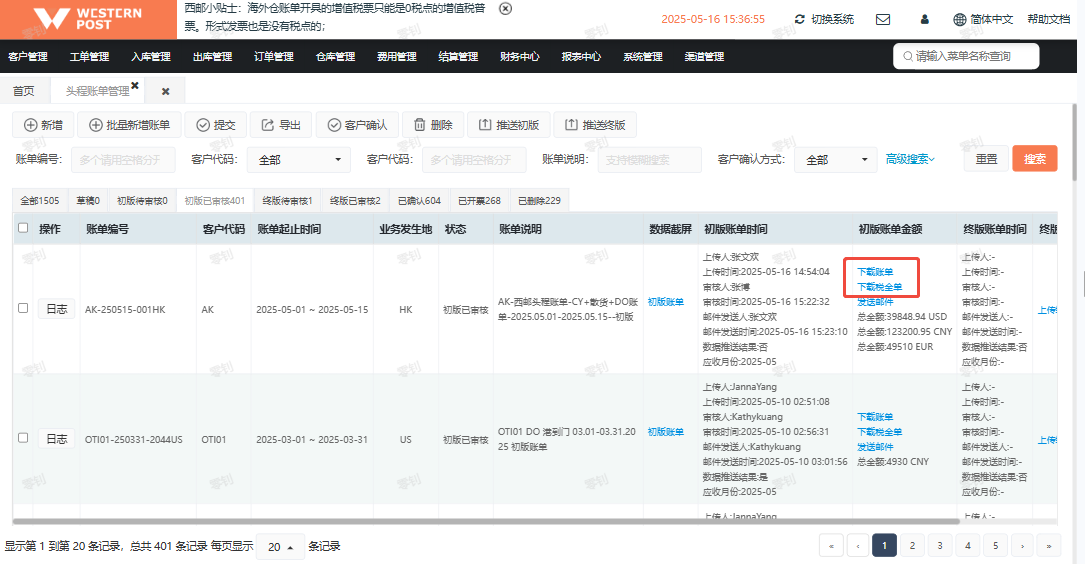
Task: Click 日志 button for AK-250515-001HK
Action: pos(56,309)
